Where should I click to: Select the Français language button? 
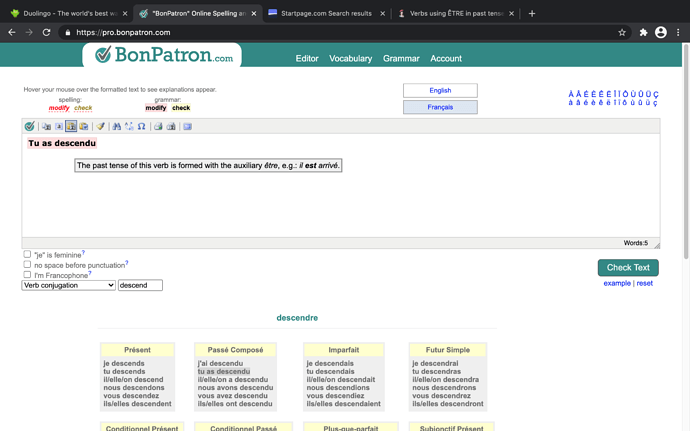[440, 107]
